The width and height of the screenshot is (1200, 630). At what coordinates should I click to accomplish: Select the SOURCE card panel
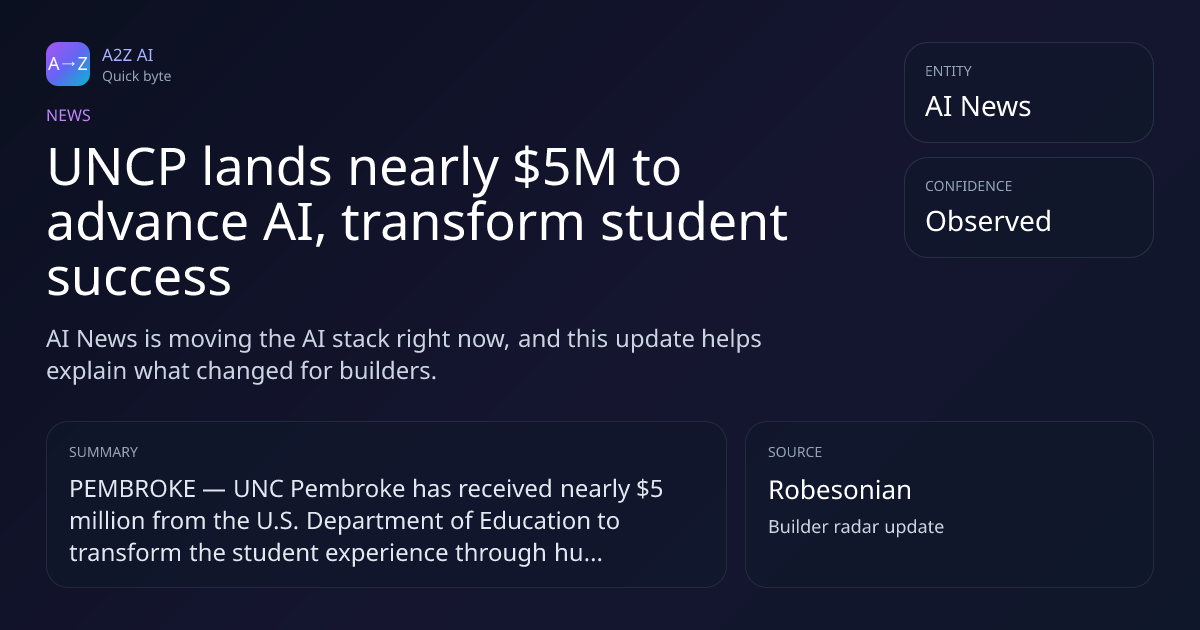point(949,504)
